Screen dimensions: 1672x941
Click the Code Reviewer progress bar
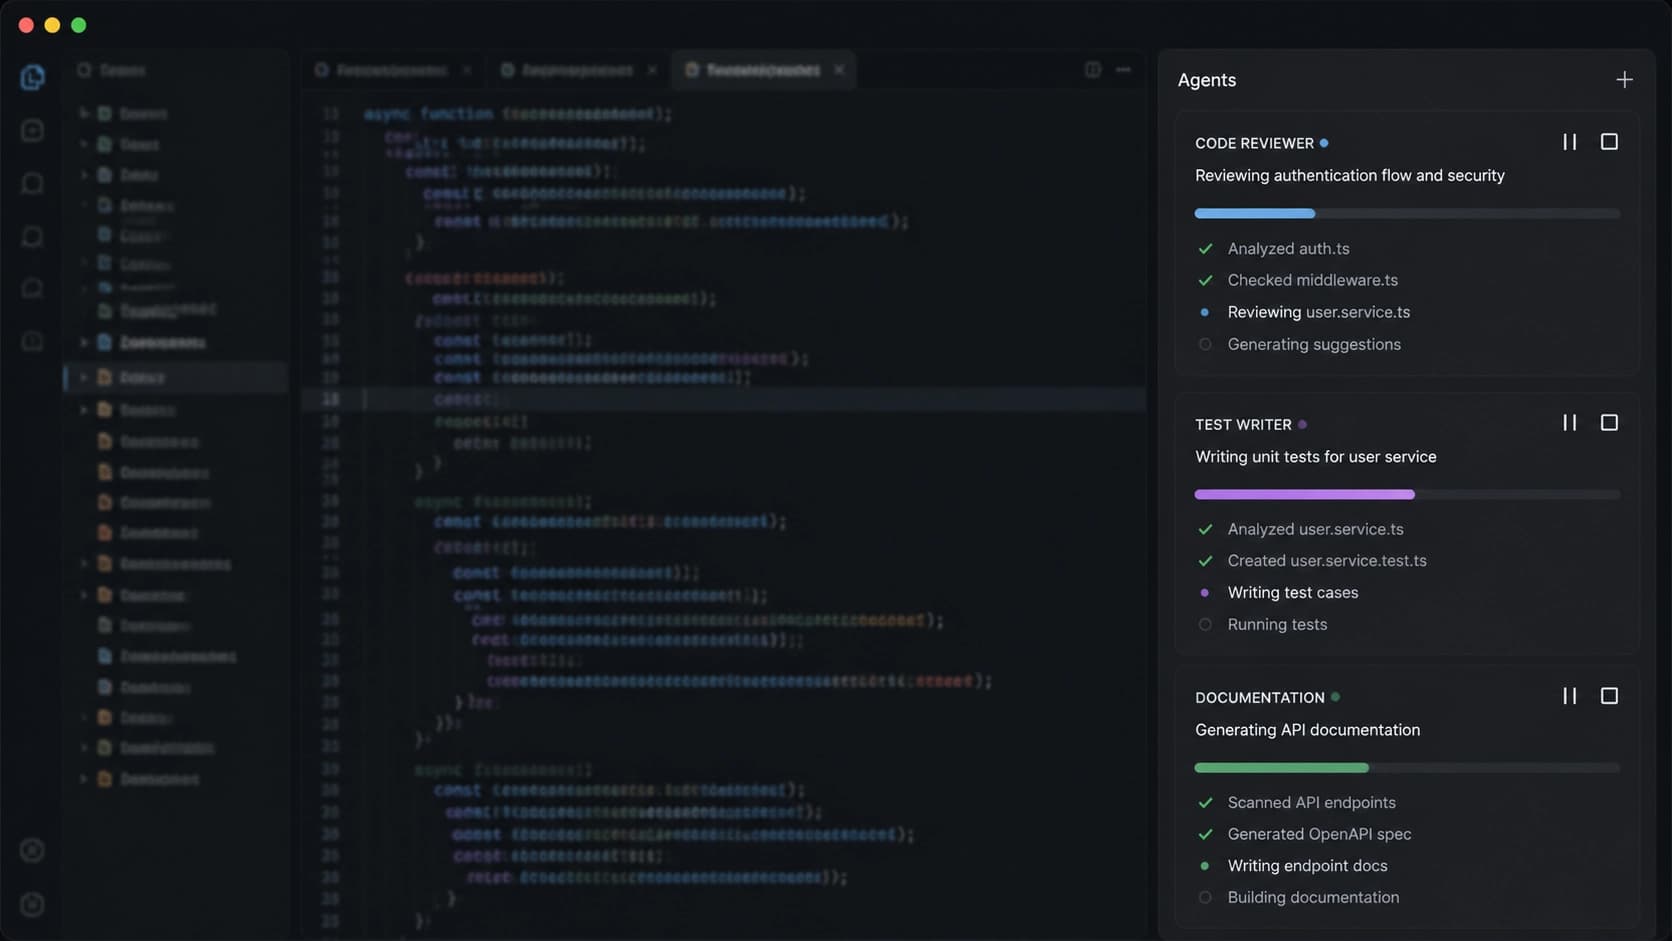(x=1407, y=213)
